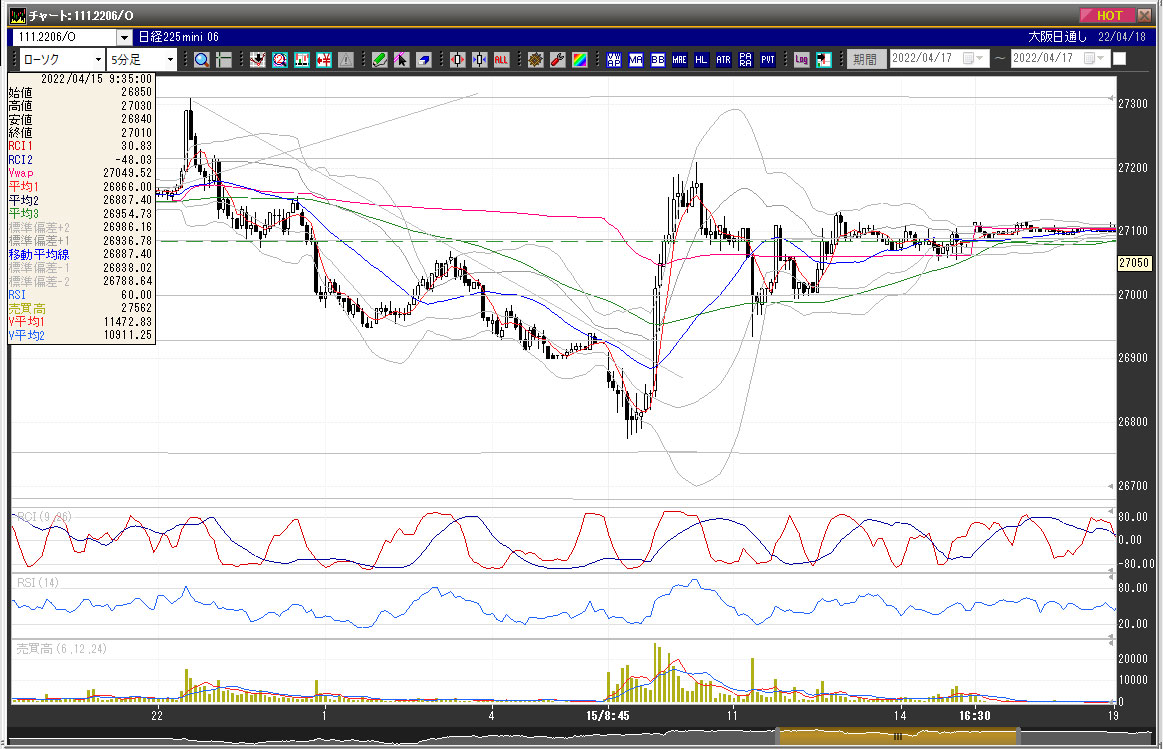Click the HOT button in title bar
Image resolution: width=1163 pixels, height=749 pixels.
(1107, 15)
